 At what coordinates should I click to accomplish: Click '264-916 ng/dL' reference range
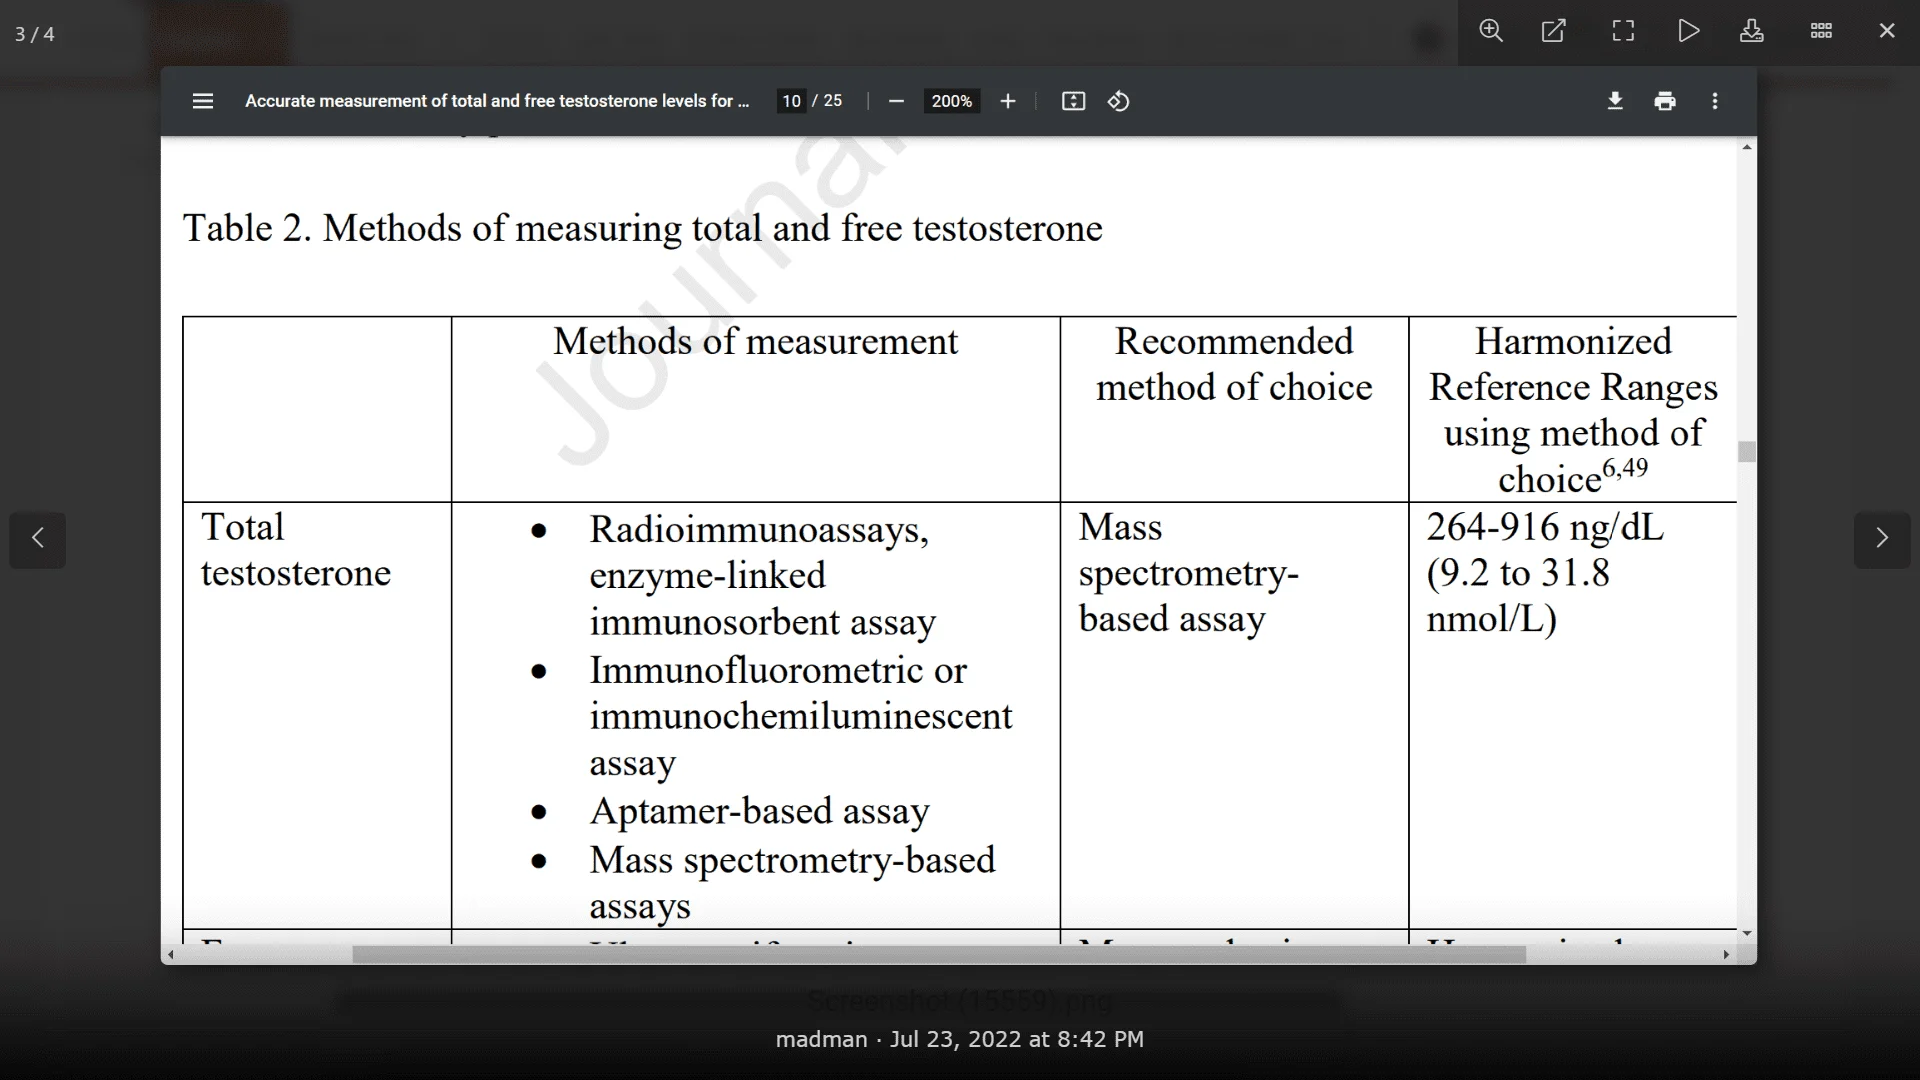(1545, 527)
